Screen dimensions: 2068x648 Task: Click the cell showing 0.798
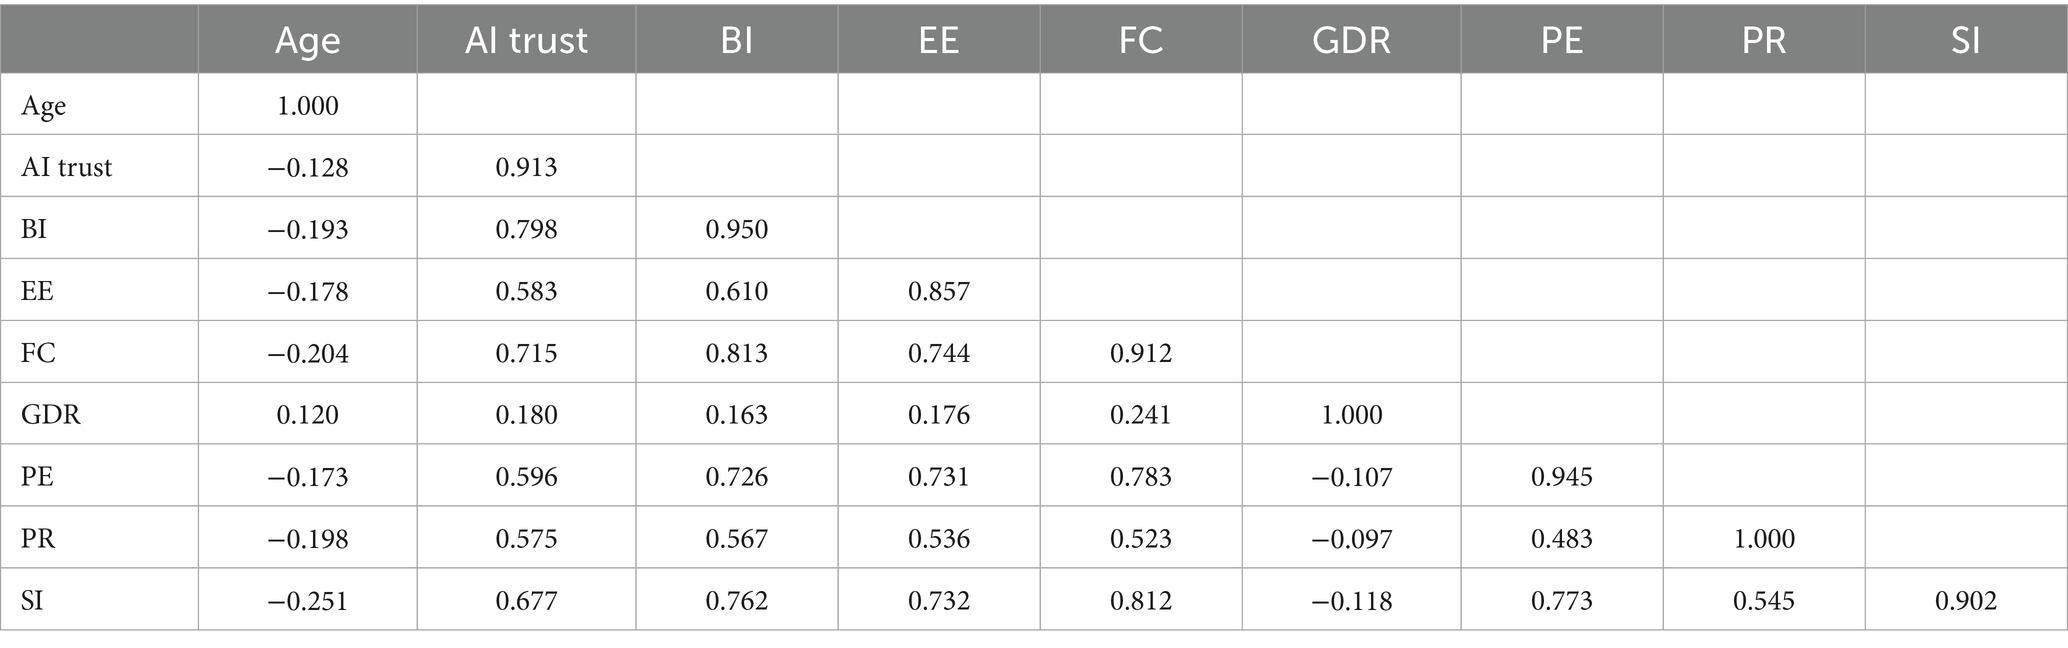pos(526,229)
